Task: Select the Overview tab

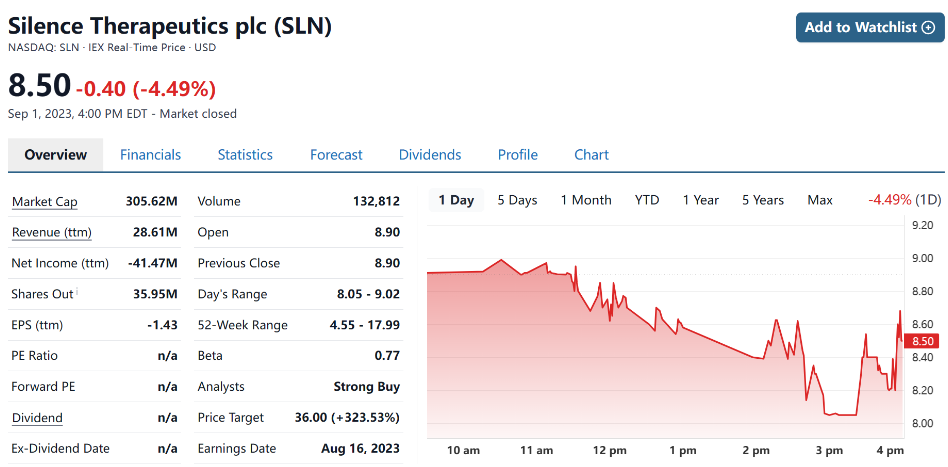Action: pyautogui.click(x=56, y=155)
